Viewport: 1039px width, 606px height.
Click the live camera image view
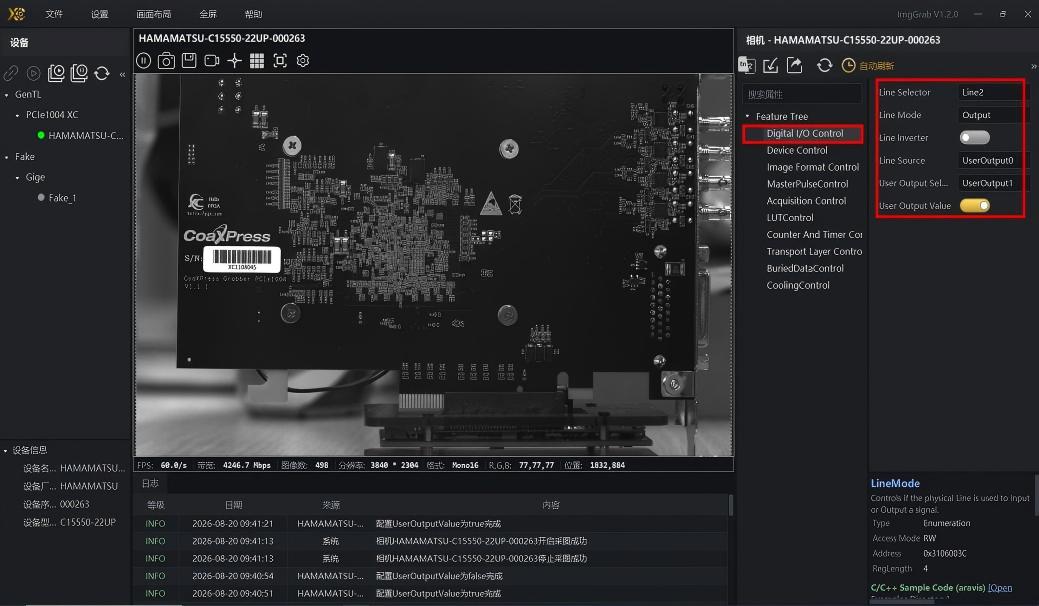pos(434,265)
